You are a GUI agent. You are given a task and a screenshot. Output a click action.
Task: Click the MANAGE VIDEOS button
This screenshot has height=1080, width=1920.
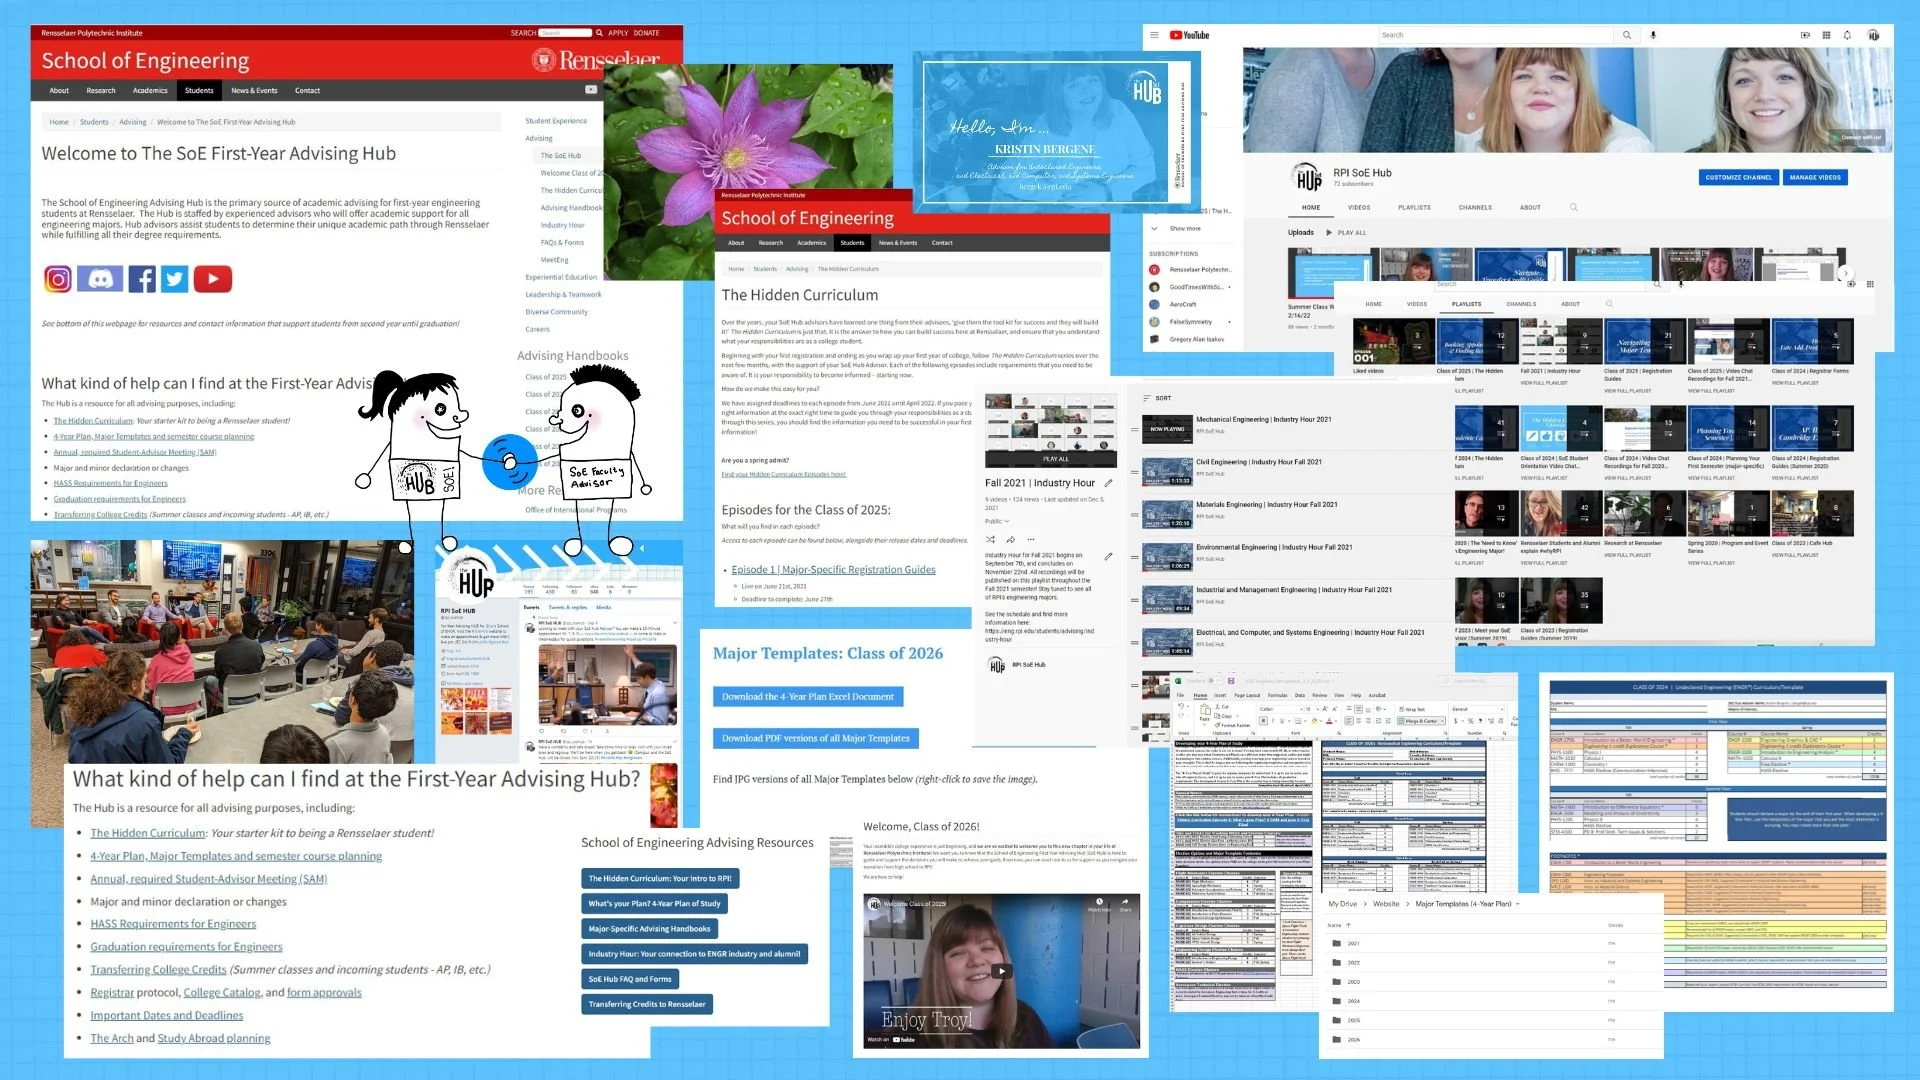pyautogui.click(x=1815, y=177)
